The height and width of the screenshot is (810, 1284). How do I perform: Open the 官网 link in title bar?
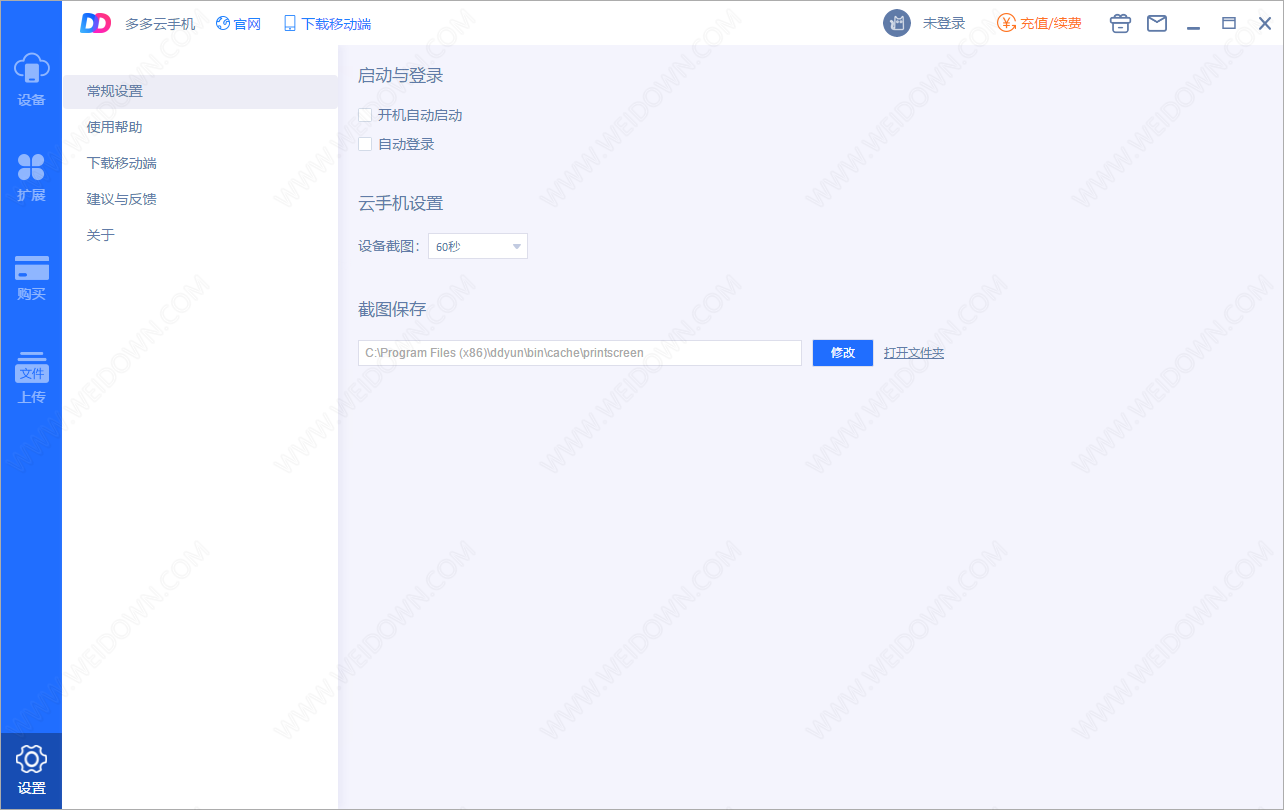(238, 23)
